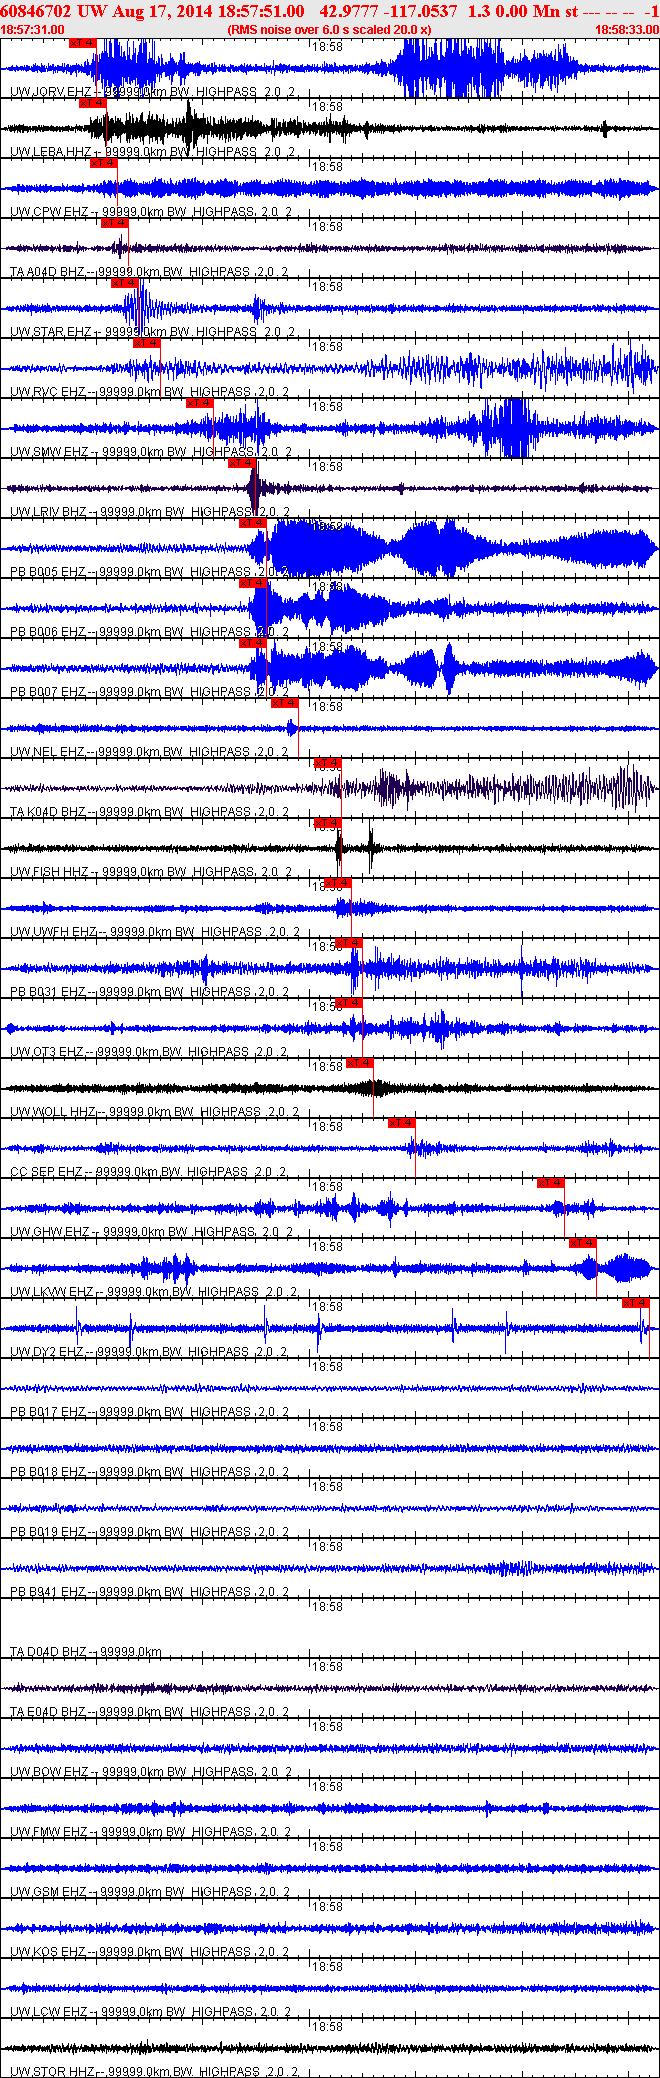Click the pick marker on PB B007 trace

[x=253, y=643]
